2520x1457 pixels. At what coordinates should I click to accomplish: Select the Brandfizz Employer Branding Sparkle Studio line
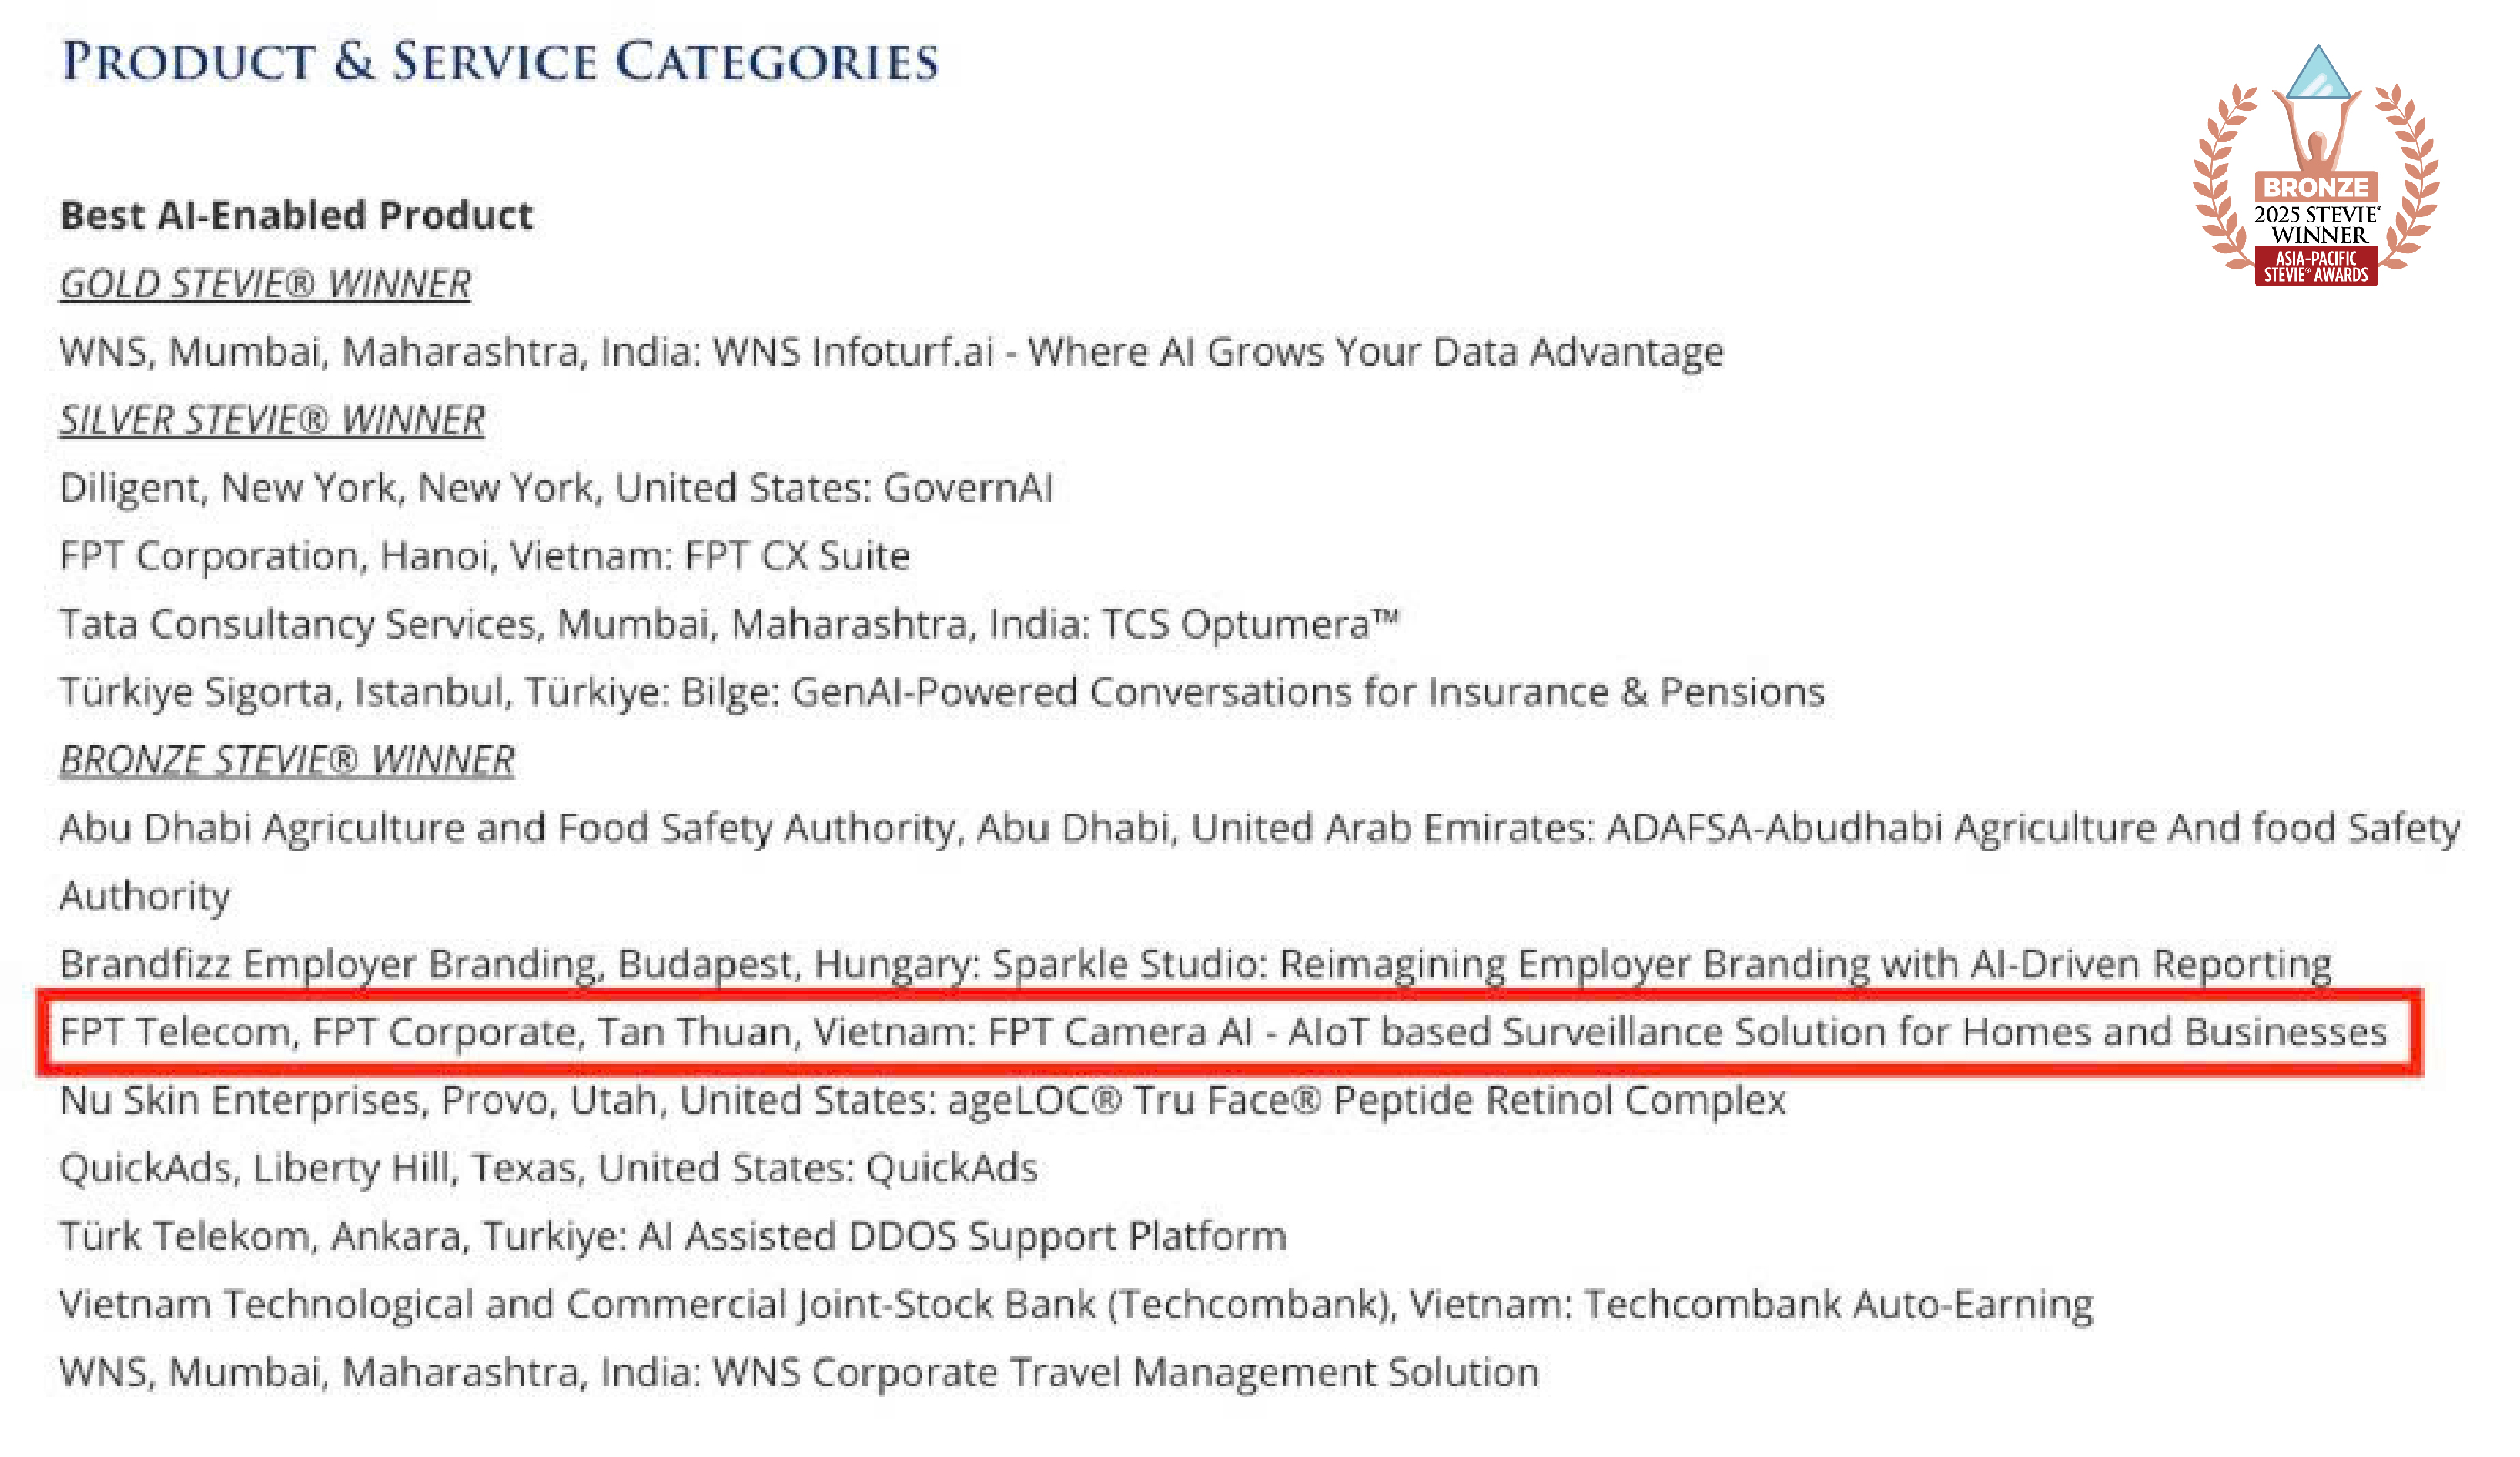pyautogui.click(x=1195, y=964)
